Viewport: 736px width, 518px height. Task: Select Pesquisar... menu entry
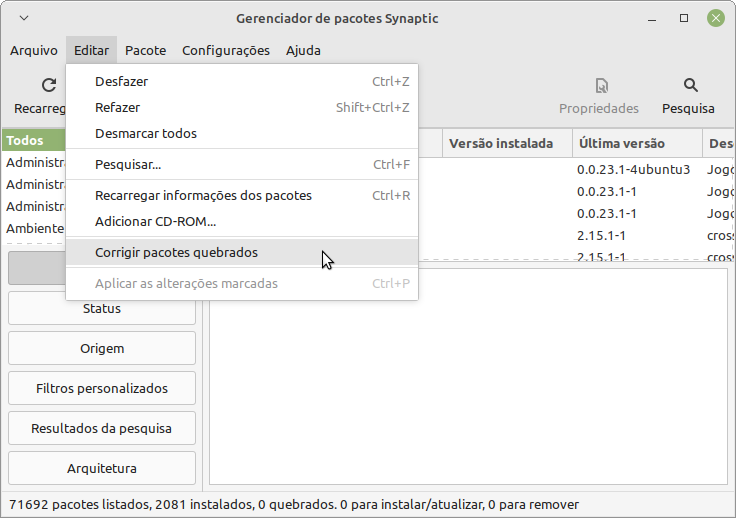click(x=242, y=164)
